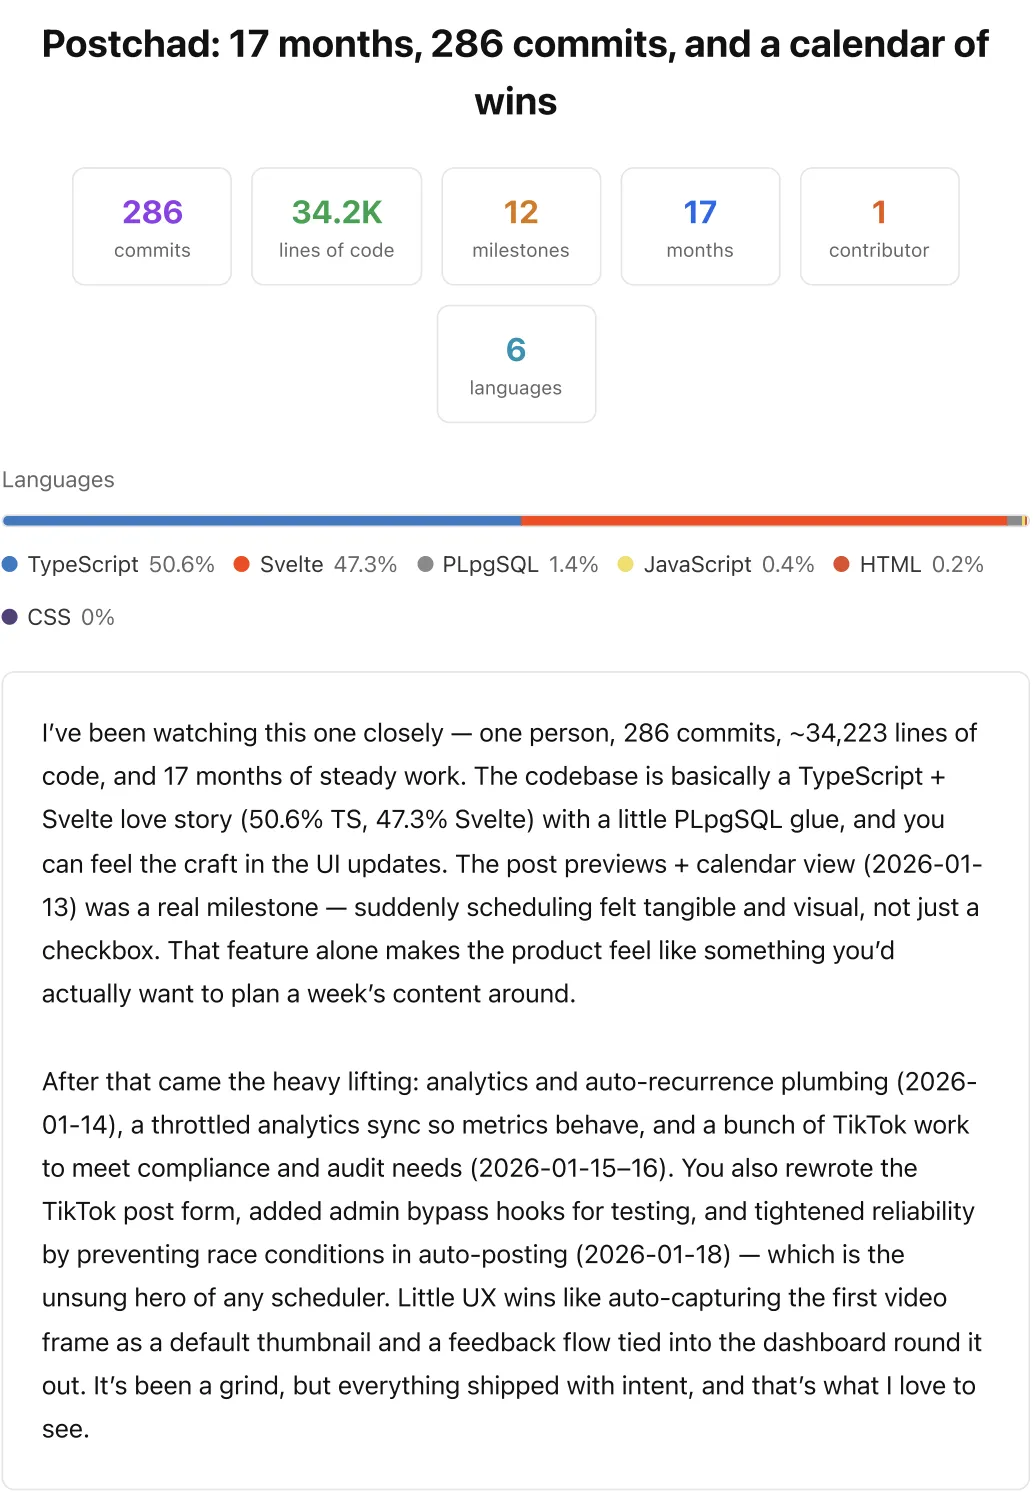Image resolution: width=1034 pixels, height=1500 pixels.
Task: Click the orange Svelte segment of language bar
Action: coord(764,521)
